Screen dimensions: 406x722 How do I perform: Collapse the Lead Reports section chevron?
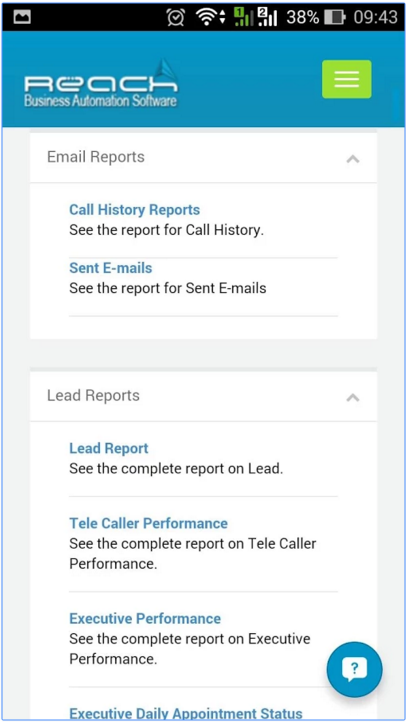point(353,397)
